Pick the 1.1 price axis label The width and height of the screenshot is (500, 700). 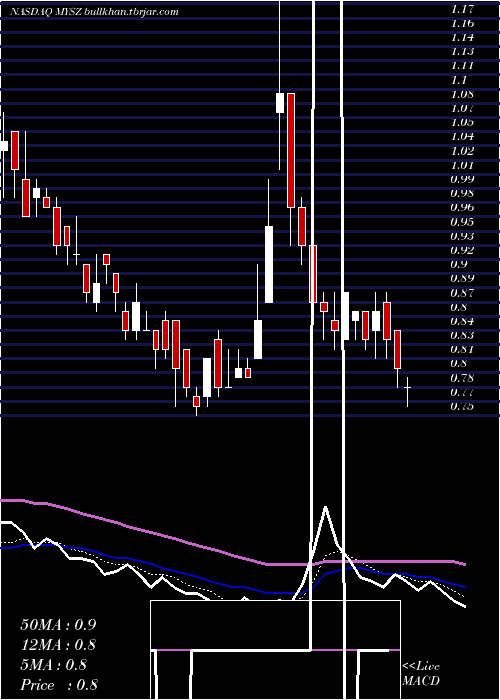(459, 80)
